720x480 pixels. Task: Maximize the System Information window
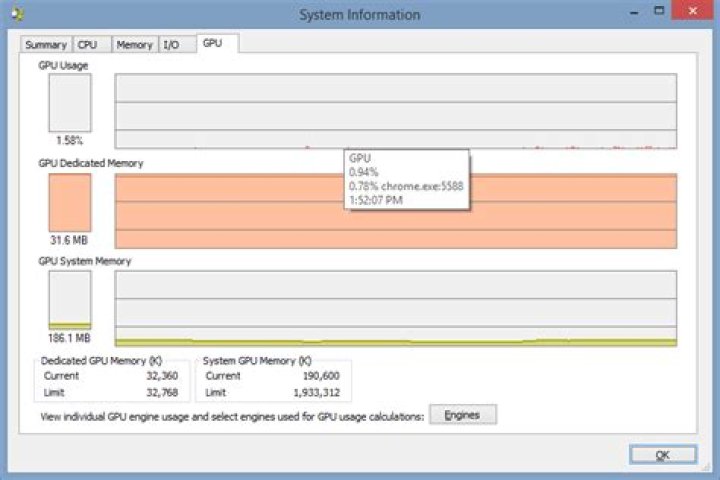coord(659,11)
